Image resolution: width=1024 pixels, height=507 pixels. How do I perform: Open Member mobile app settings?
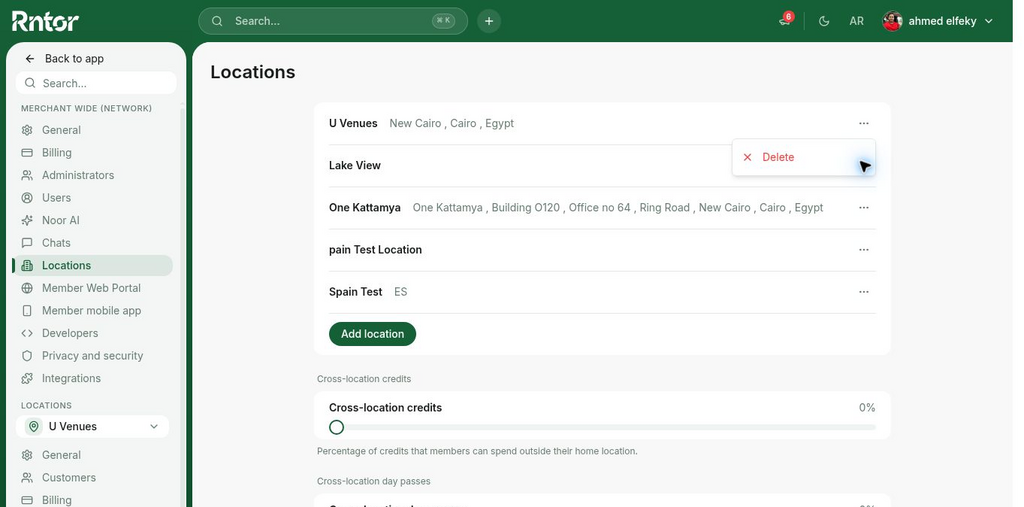(x=93, y=310)
